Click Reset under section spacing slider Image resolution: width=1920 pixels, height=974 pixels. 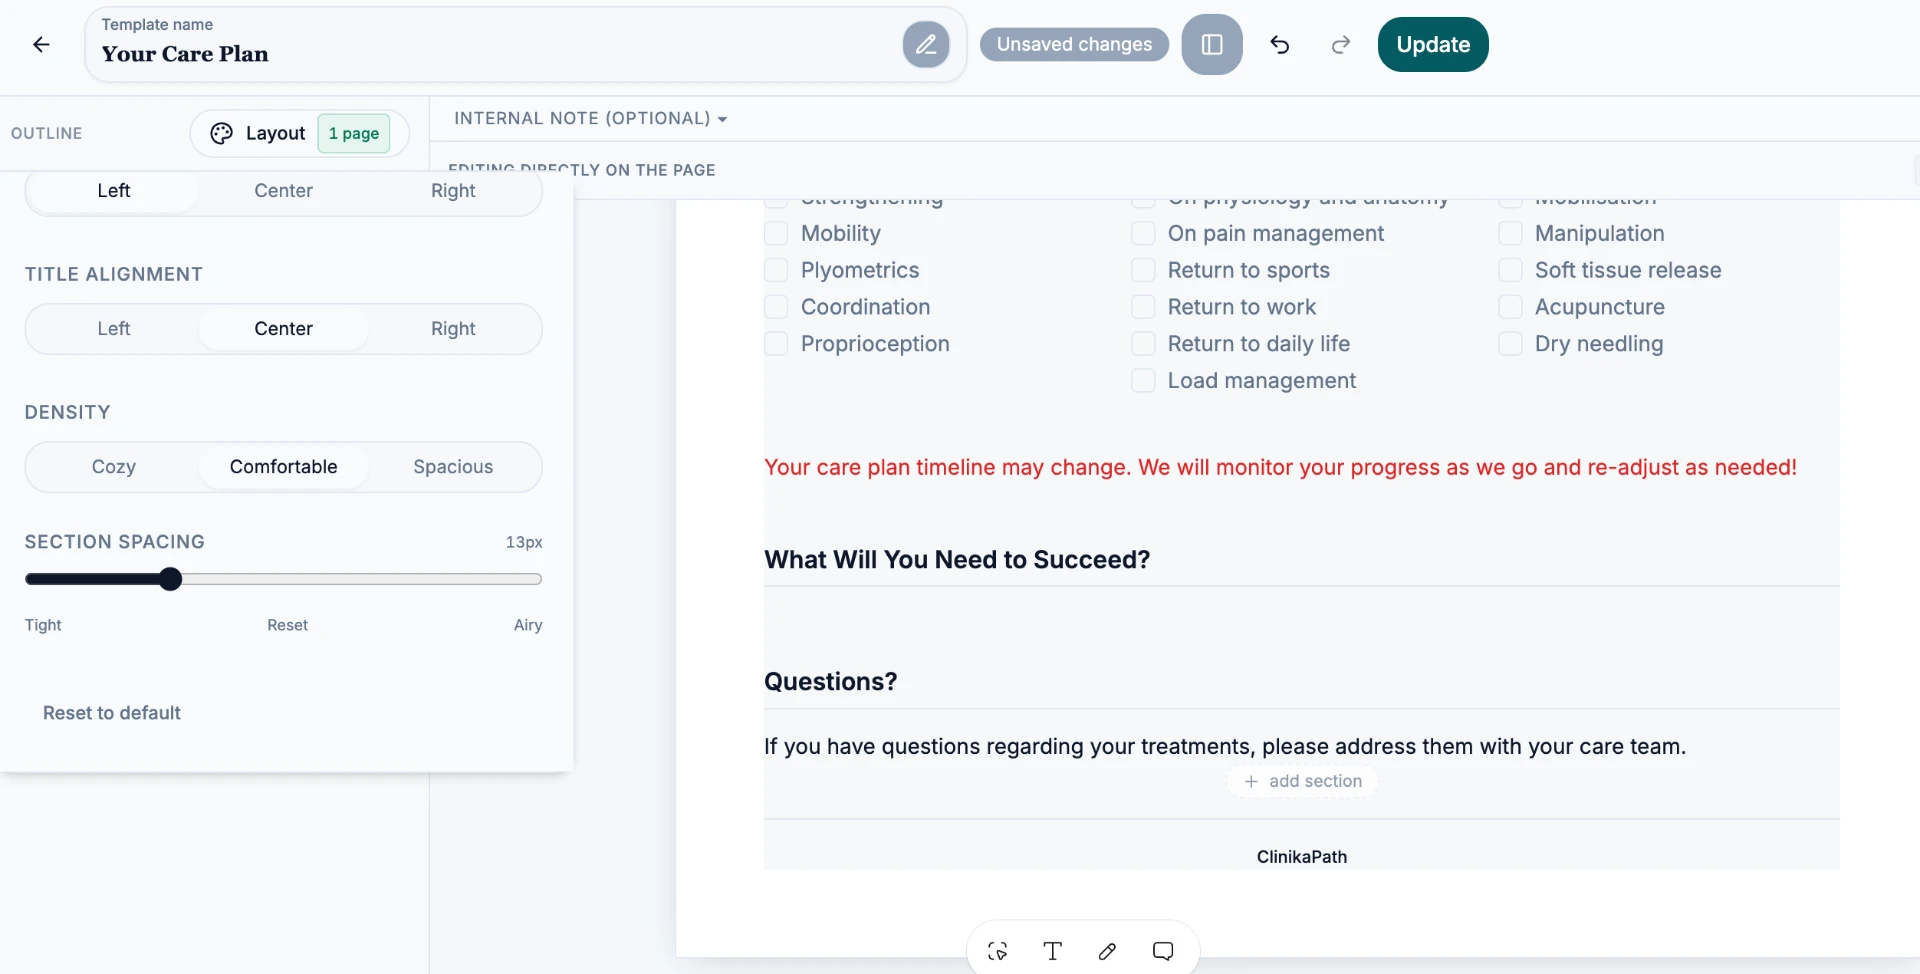[287, 625]
